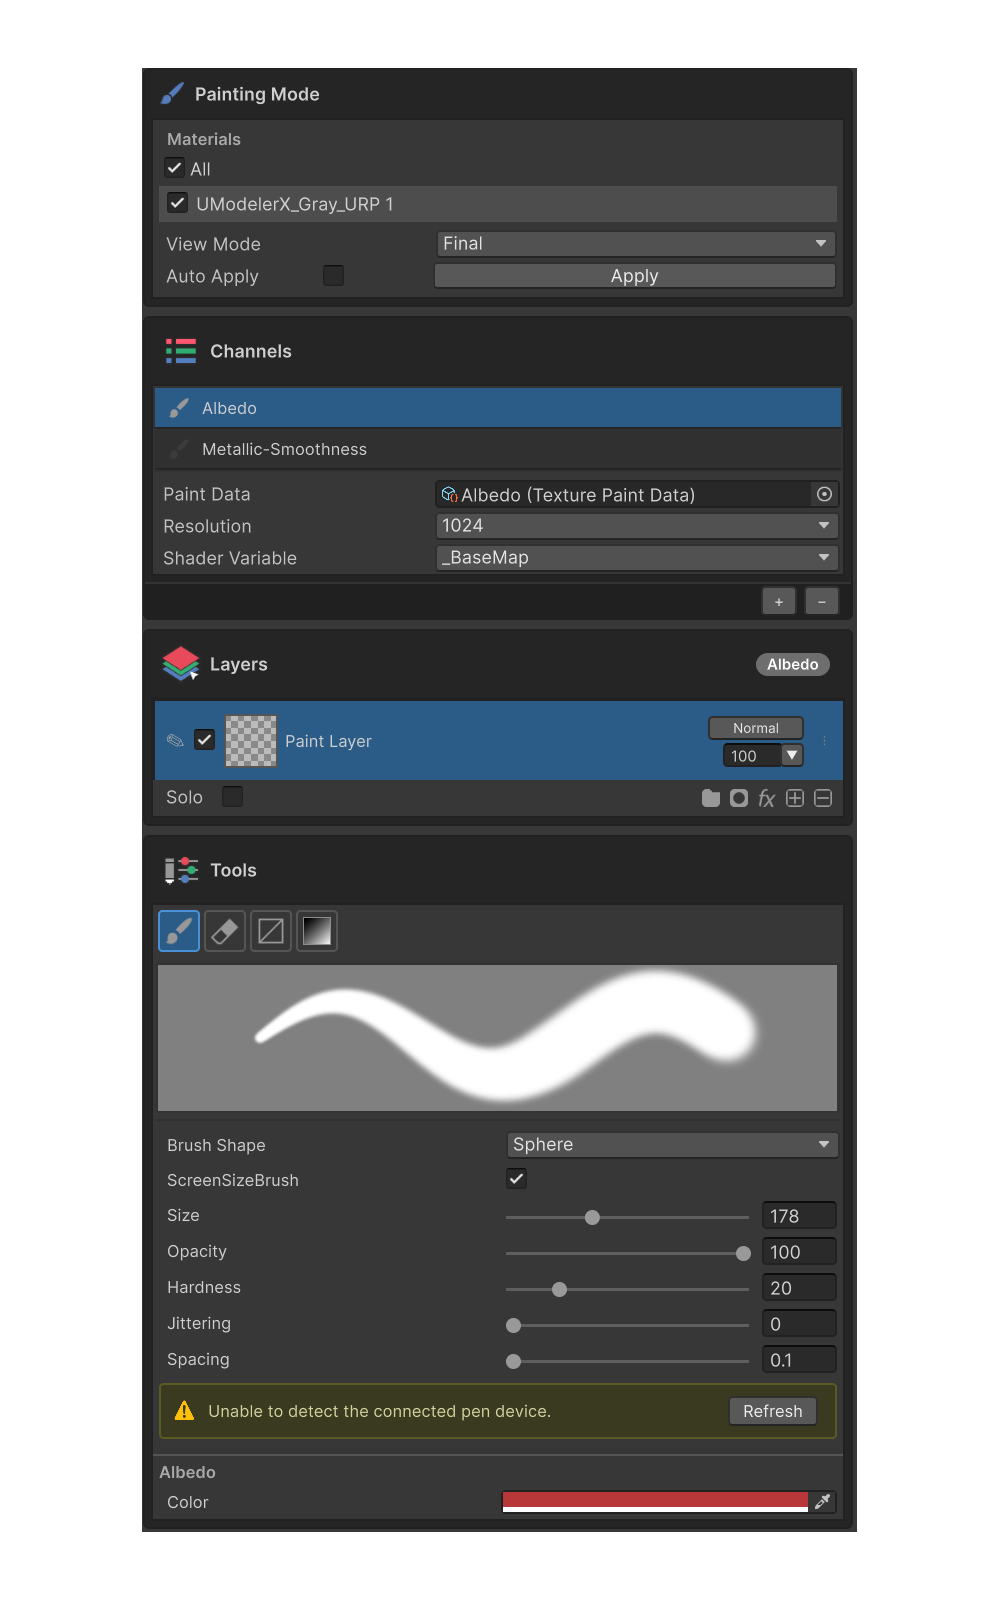
Task: Open the View Mode dropdown
Action: (x=636, y=243)
